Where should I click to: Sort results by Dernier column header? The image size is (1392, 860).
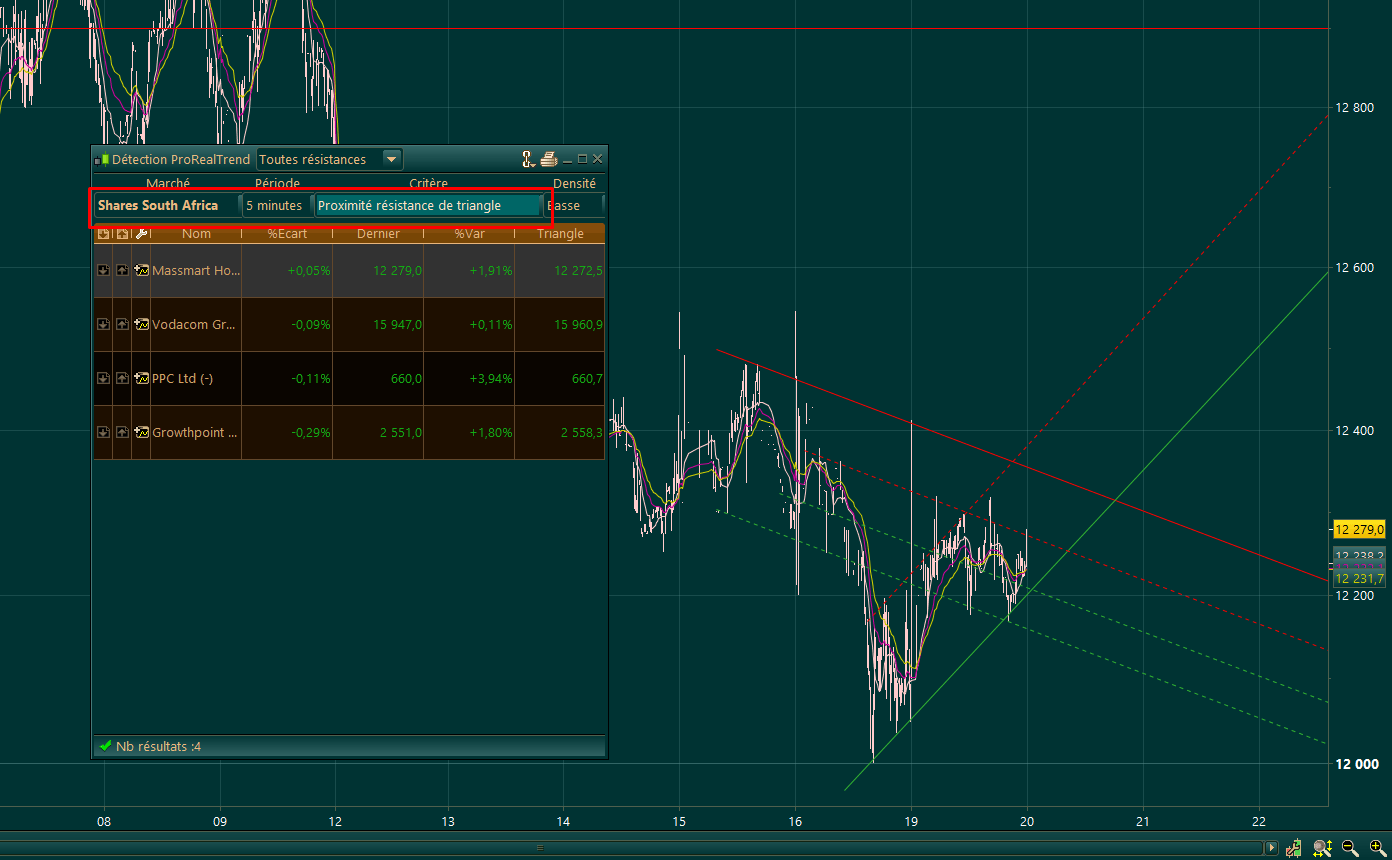click(x=378, y=234)
